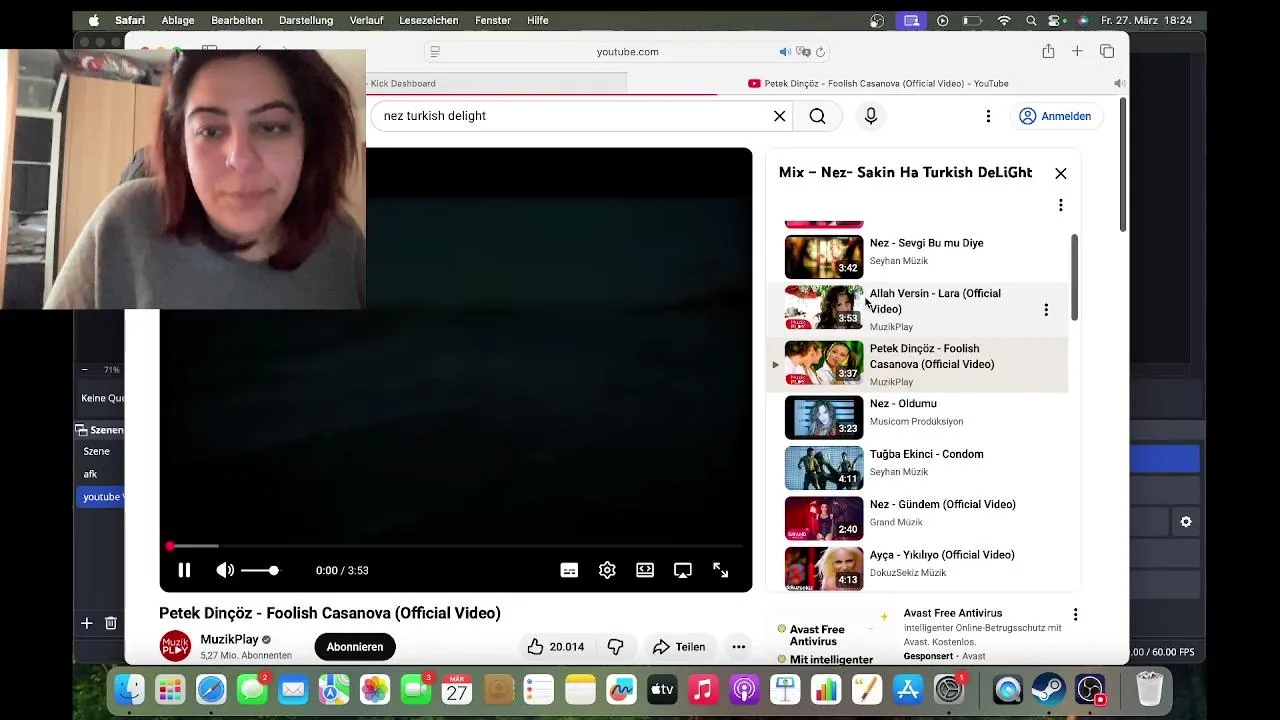Switch to the Kick Dashboard tab
Viewport: 1280px width, 720px height.
coord(402,84)
